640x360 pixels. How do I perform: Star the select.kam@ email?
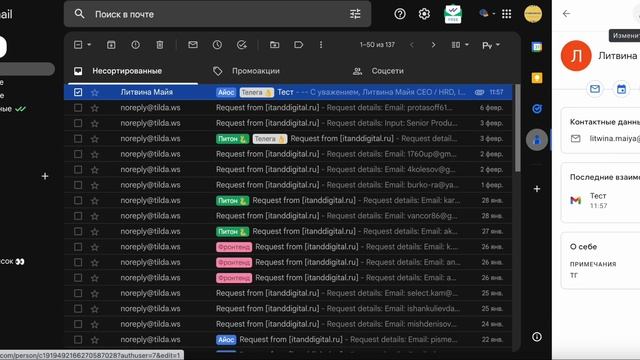pos(95,293)
